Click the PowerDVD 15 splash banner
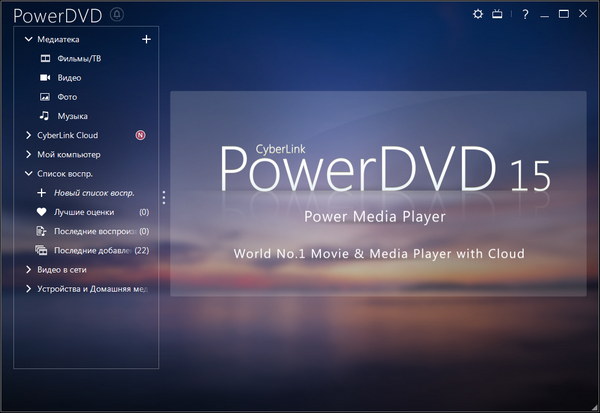 tap(378, 193)
